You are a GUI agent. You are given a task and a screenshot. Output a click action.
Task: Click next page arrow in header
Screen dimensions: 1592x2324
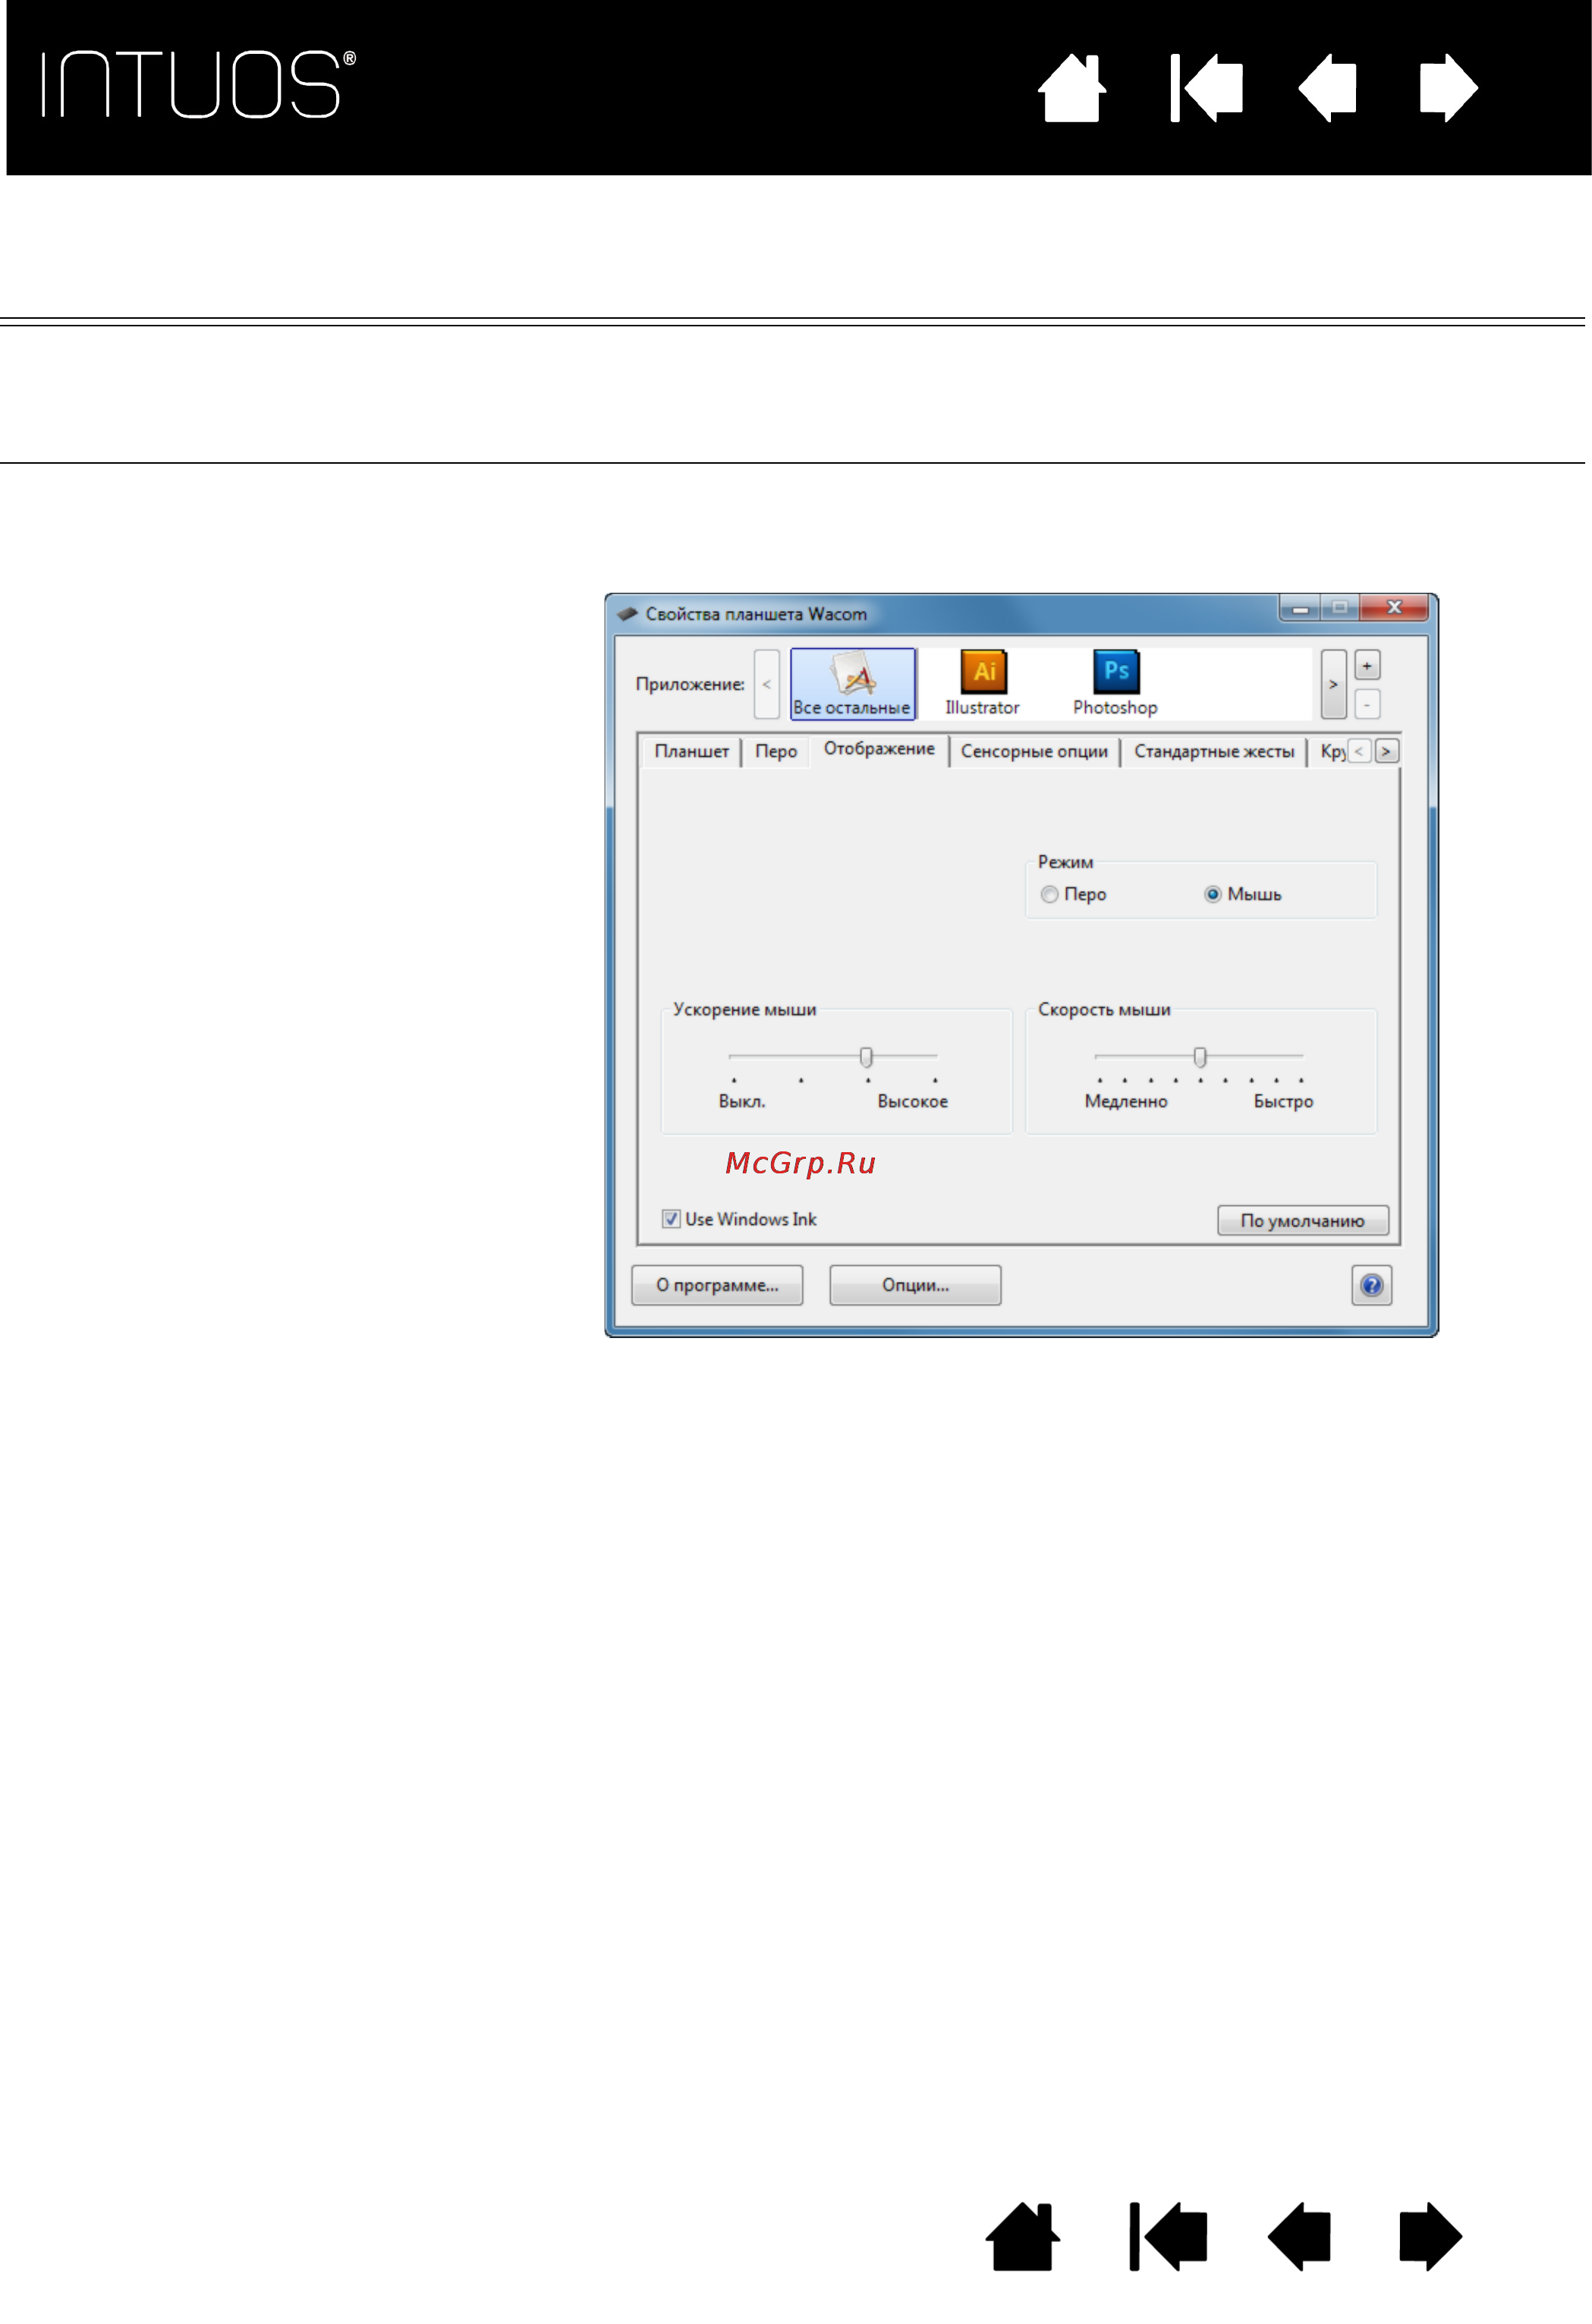(1448, 88)
